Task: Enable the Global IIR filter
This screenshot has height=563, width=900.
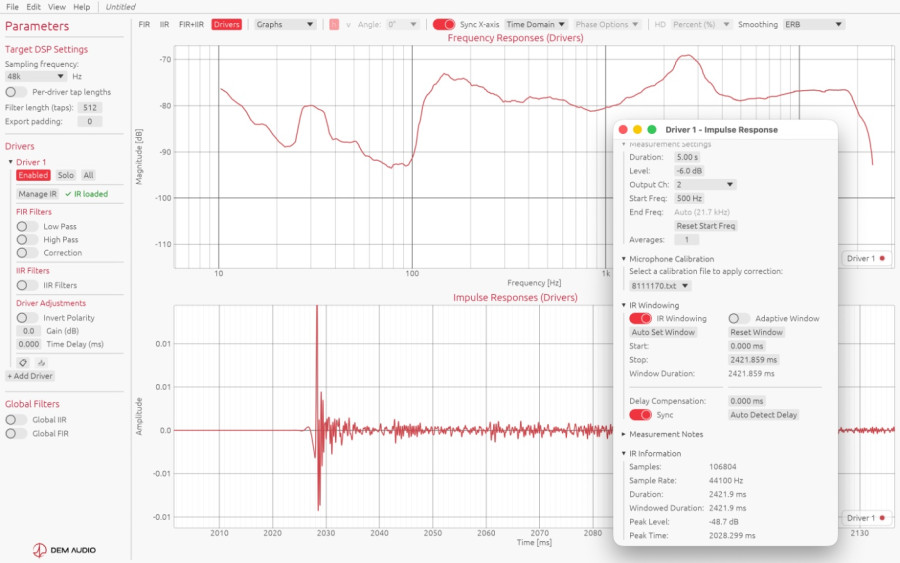Action: pos(15,420)
